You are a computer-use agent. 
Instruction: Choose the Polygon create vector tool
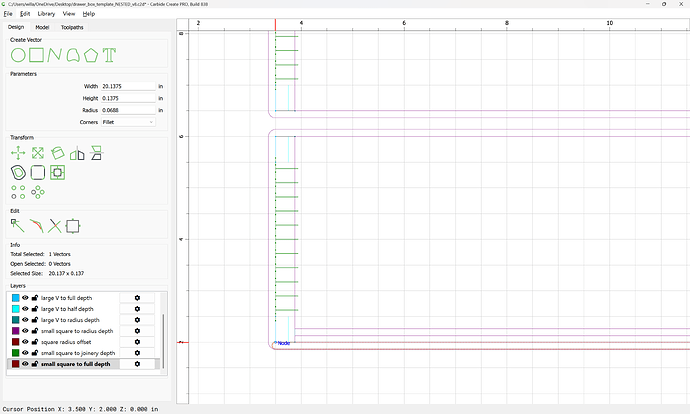[91, 55]
